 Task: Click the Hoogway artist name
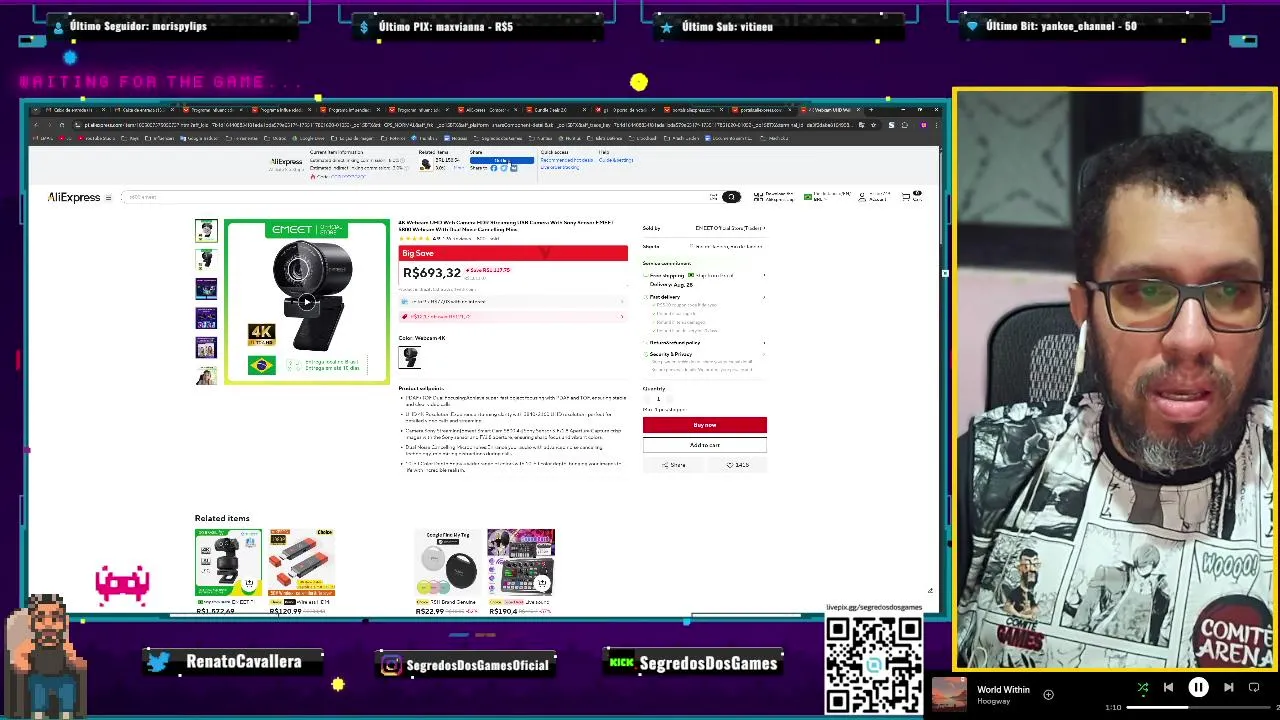coord(994,701)
